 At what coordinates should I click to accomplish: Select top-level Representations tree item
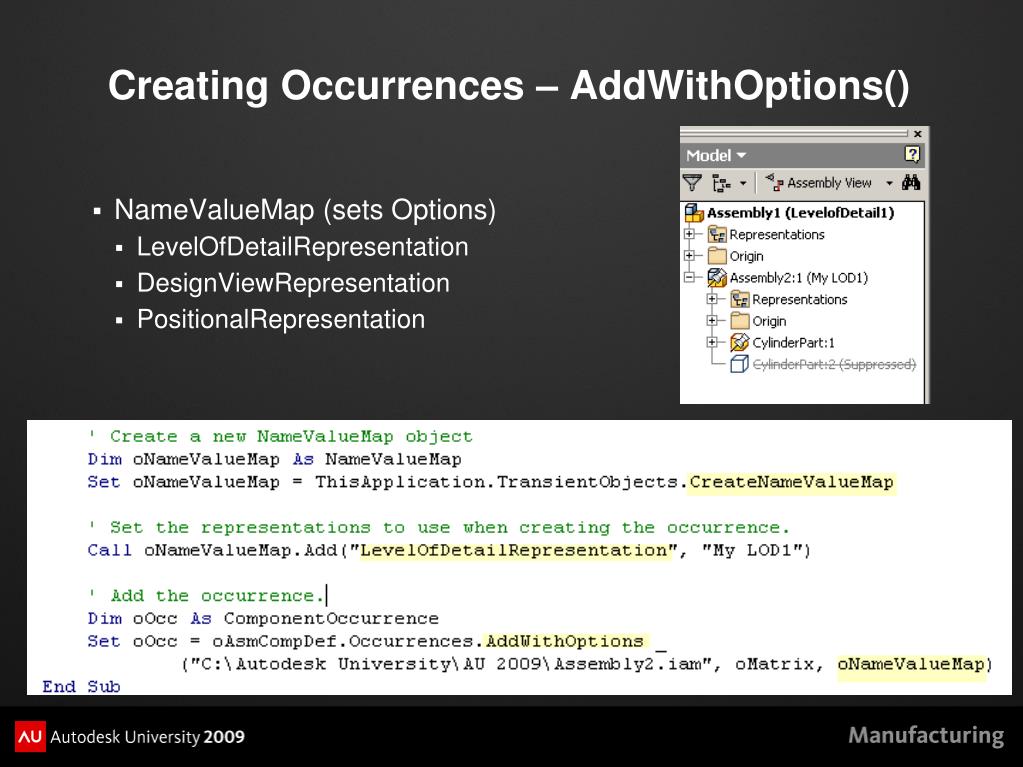(x=776, y=235)
